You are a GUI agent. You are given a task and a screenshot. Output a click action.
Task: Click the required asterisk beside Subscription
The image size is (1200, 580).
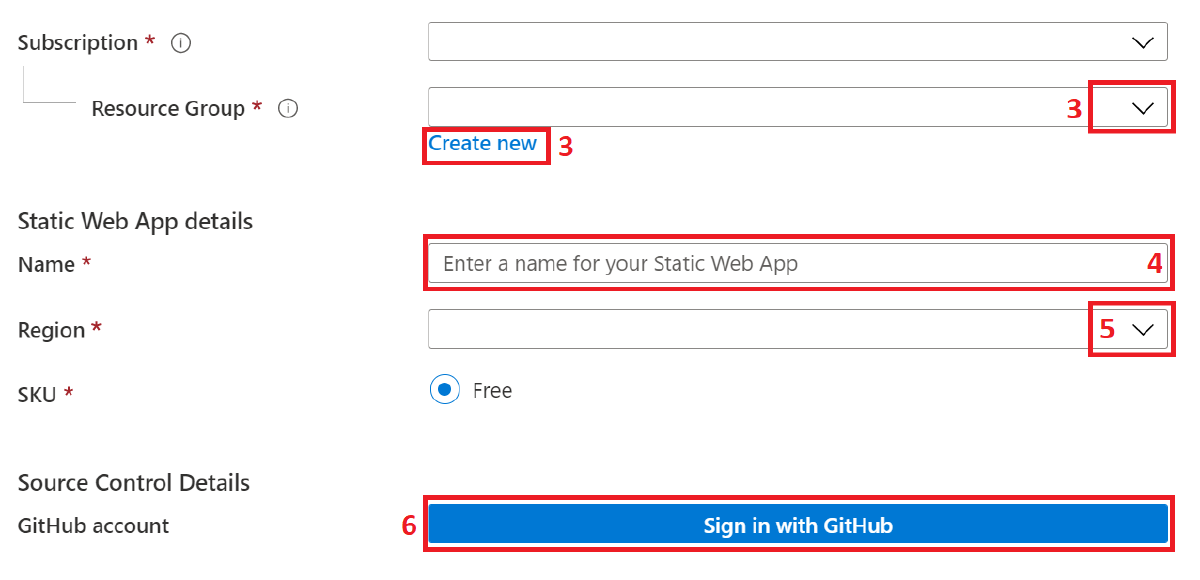pyautogui.click(x=152, y=38)
